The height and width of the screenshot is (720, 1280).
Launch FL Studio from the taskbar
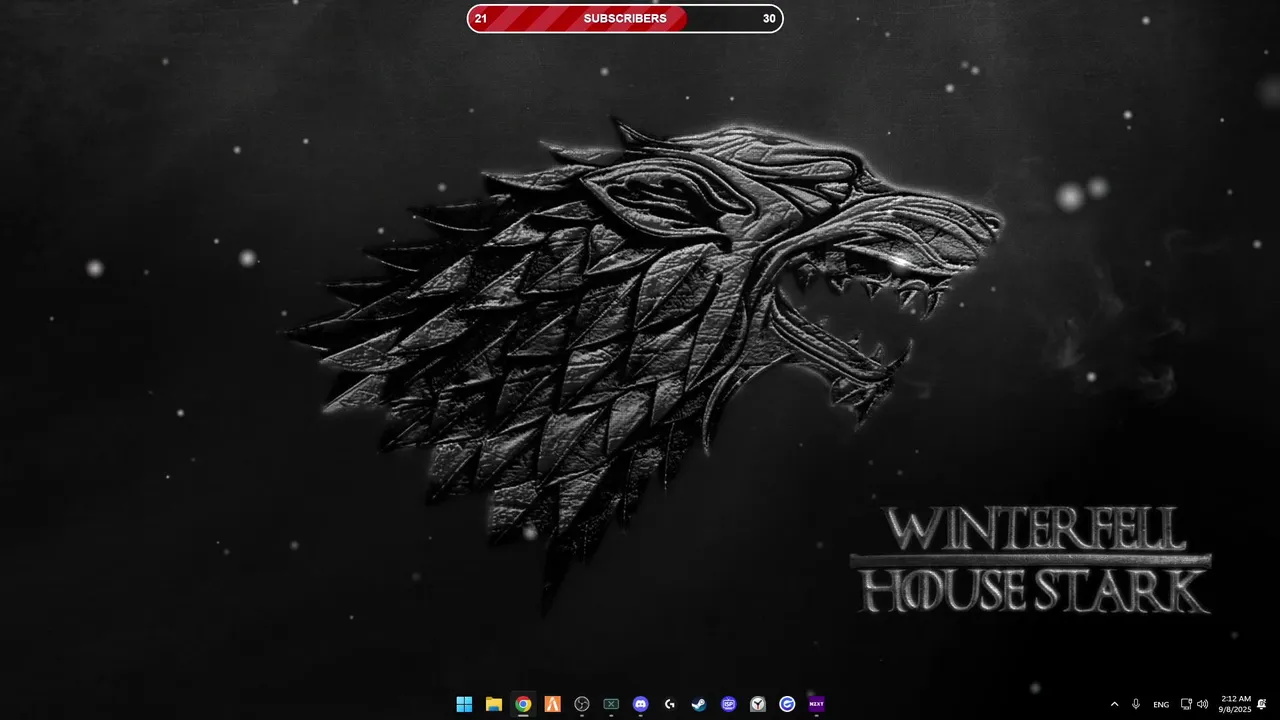(552, 704)
